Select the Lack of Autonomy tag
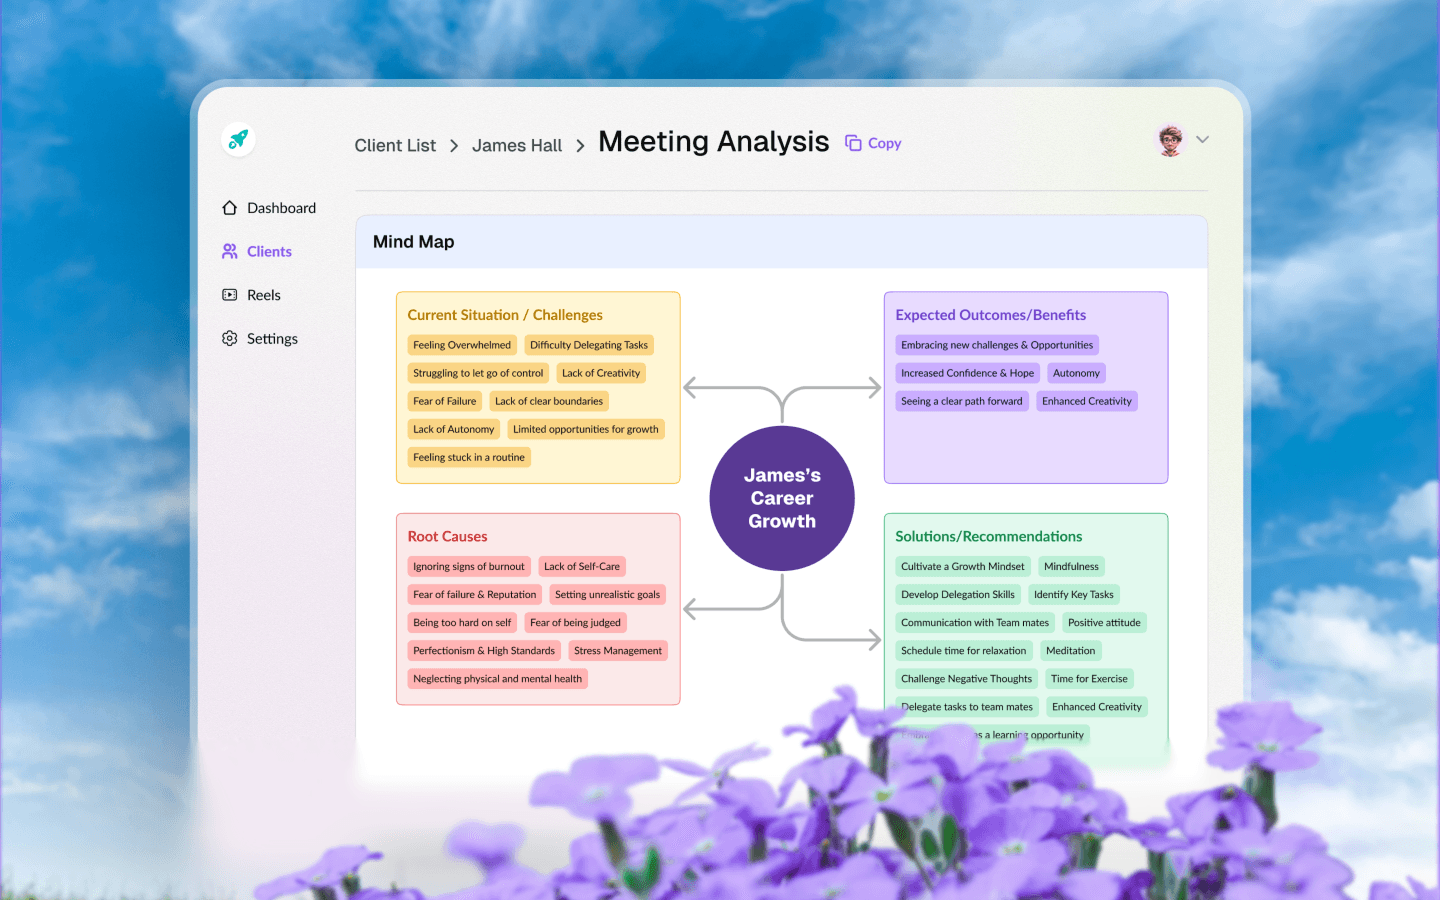 (454, 429)
